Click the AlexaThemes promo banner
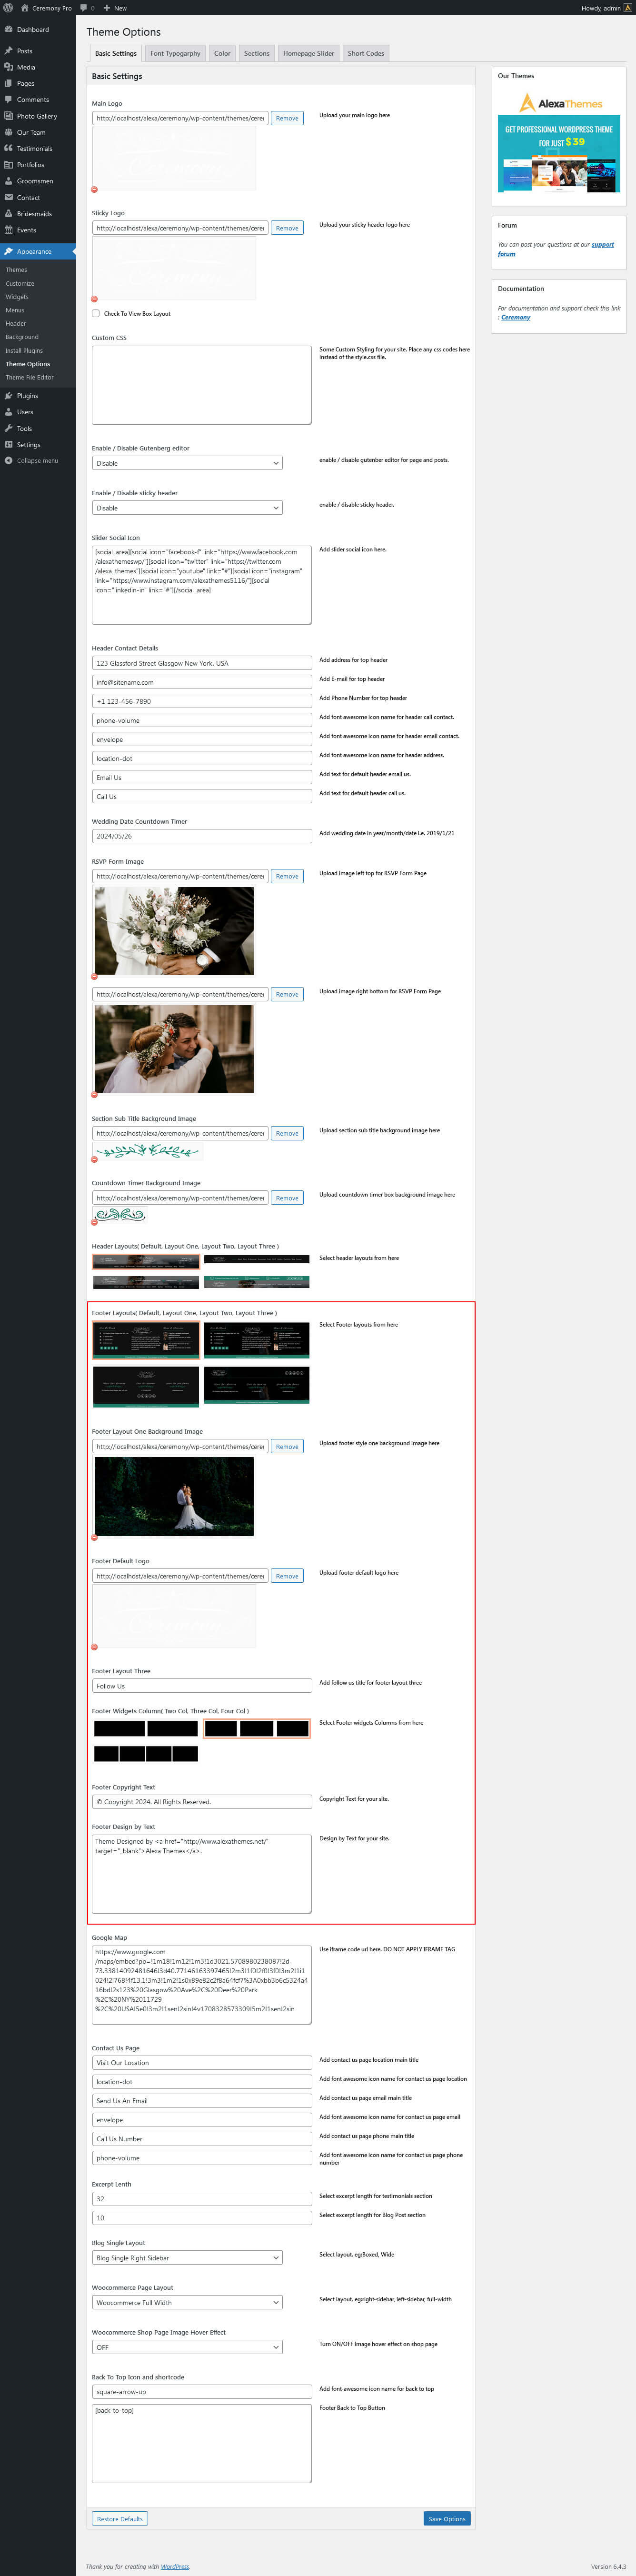This screenshot has height=2576, width=636. tap(559, 141)
